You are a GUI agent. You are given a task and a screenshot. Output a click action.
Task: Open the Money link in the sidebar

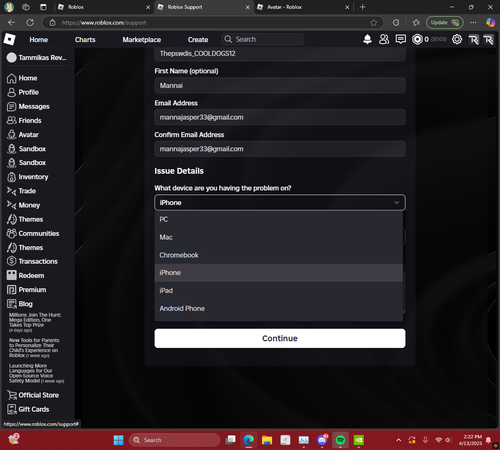pos(29,205)
